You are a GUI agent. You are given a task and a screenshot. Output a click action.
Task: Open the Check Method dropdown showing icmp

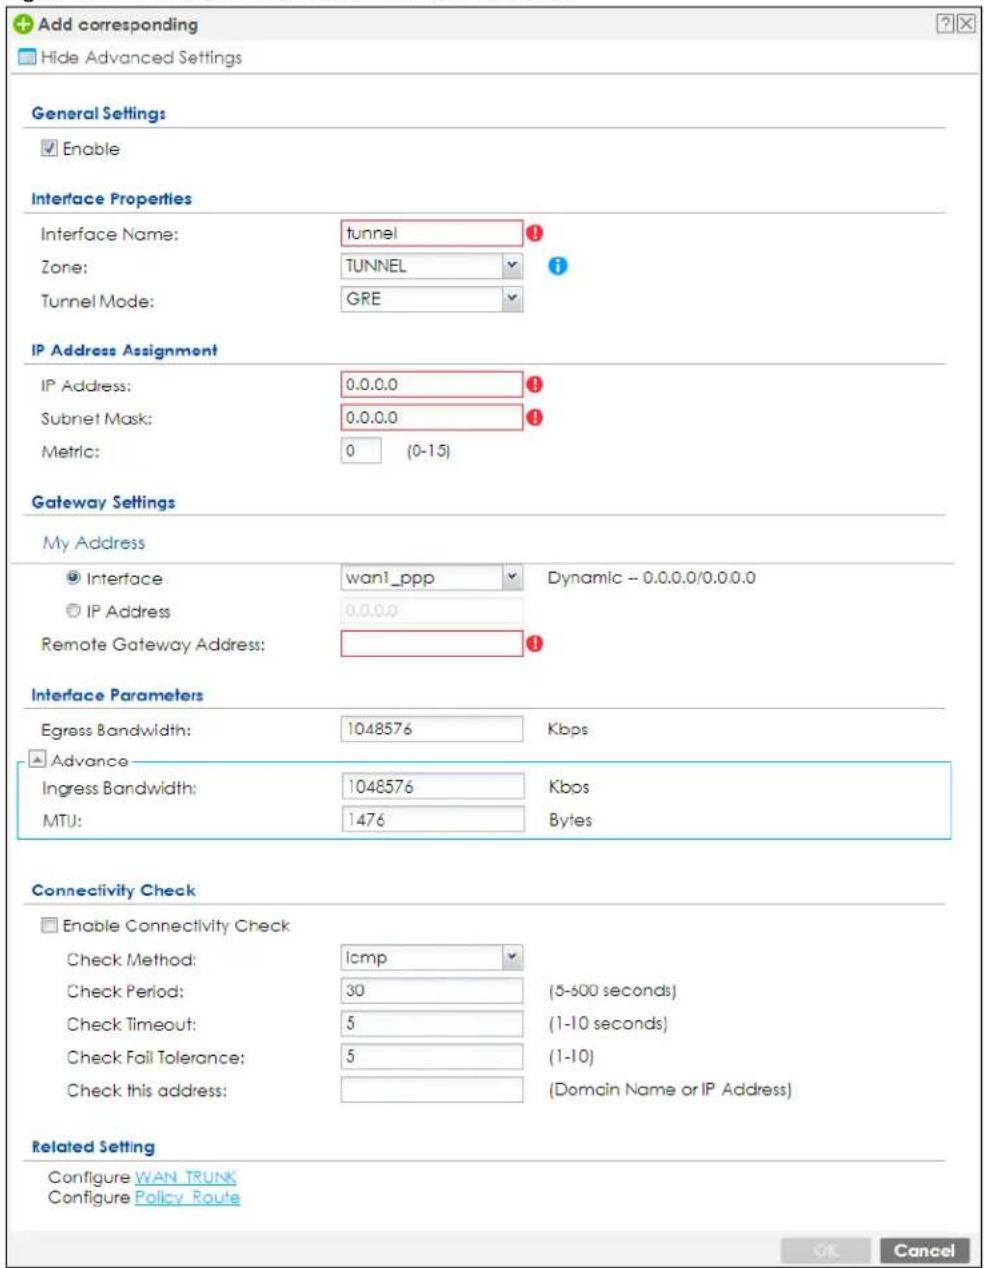point(432,958)
